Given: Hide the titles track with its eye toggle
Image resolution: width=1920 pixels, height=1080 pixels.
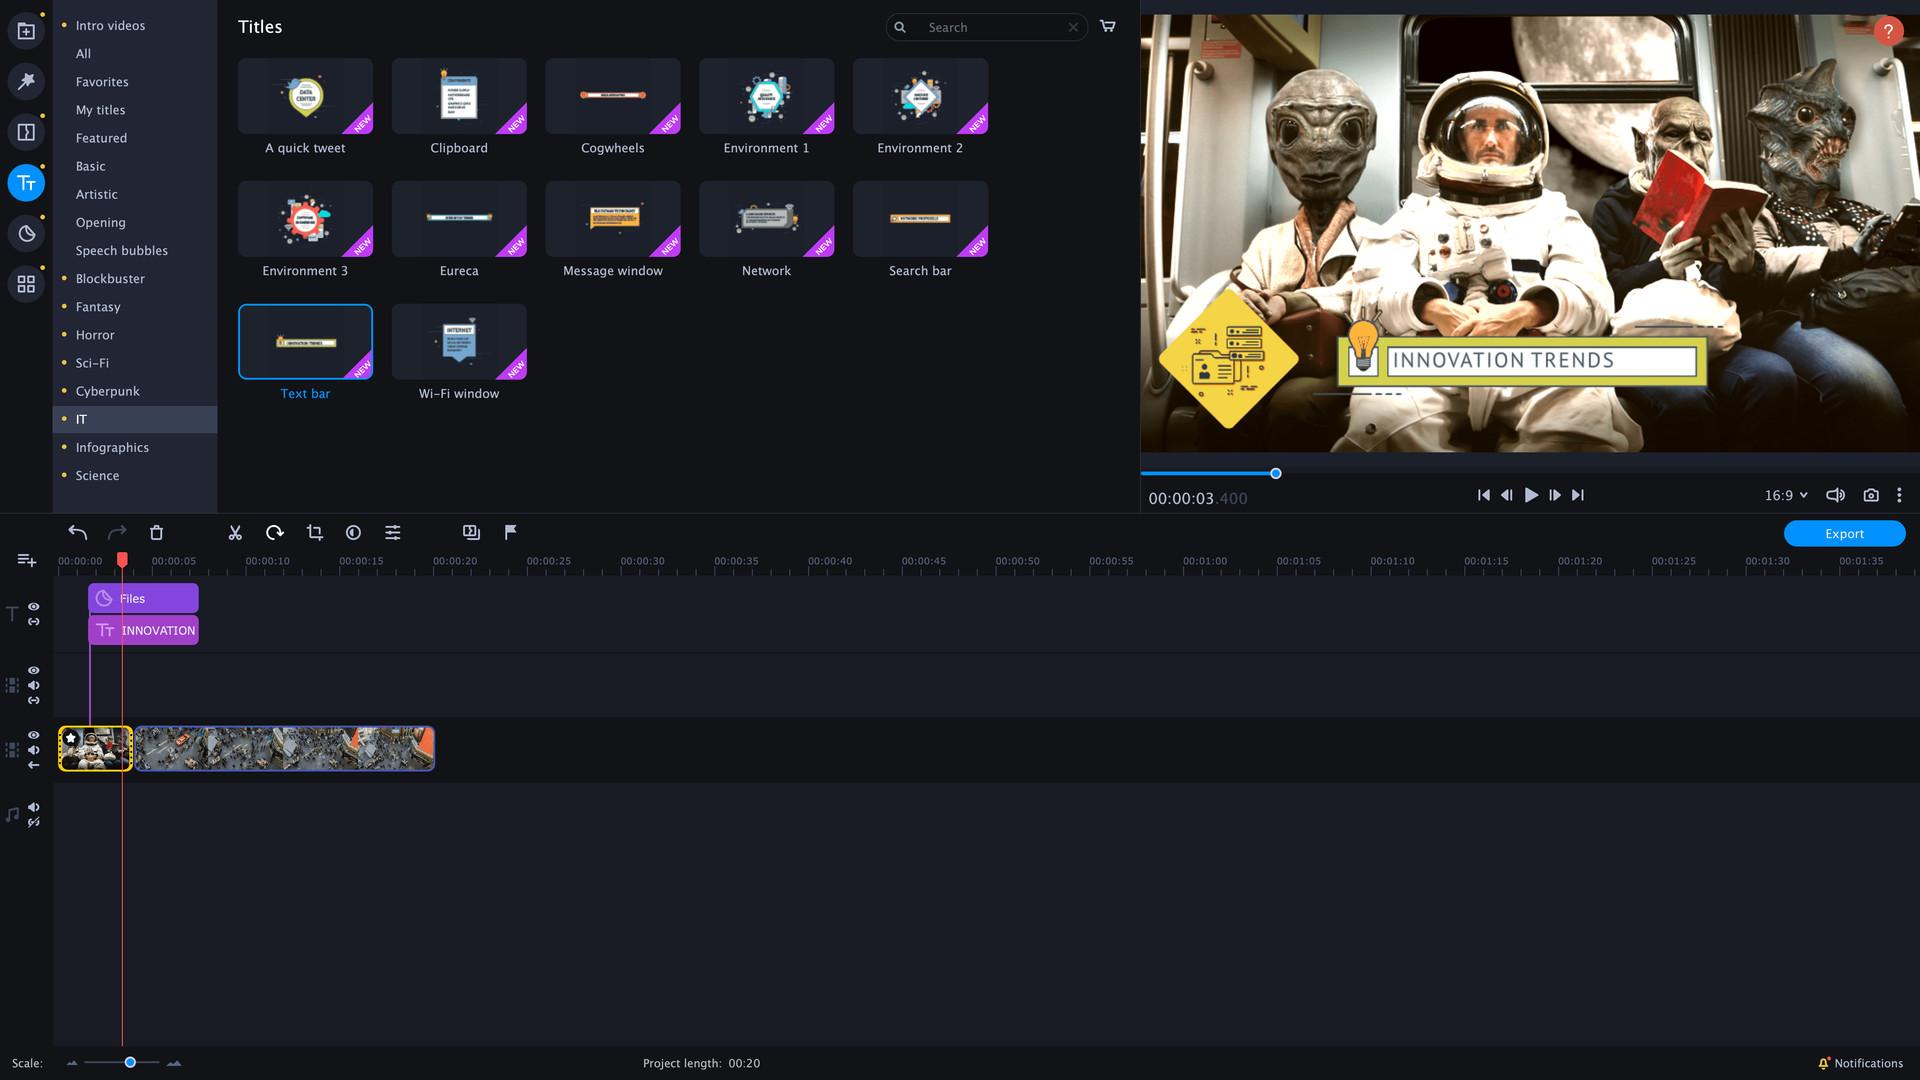Looking at the screenshot, I should pyautogui.click(x=33, y=607).
